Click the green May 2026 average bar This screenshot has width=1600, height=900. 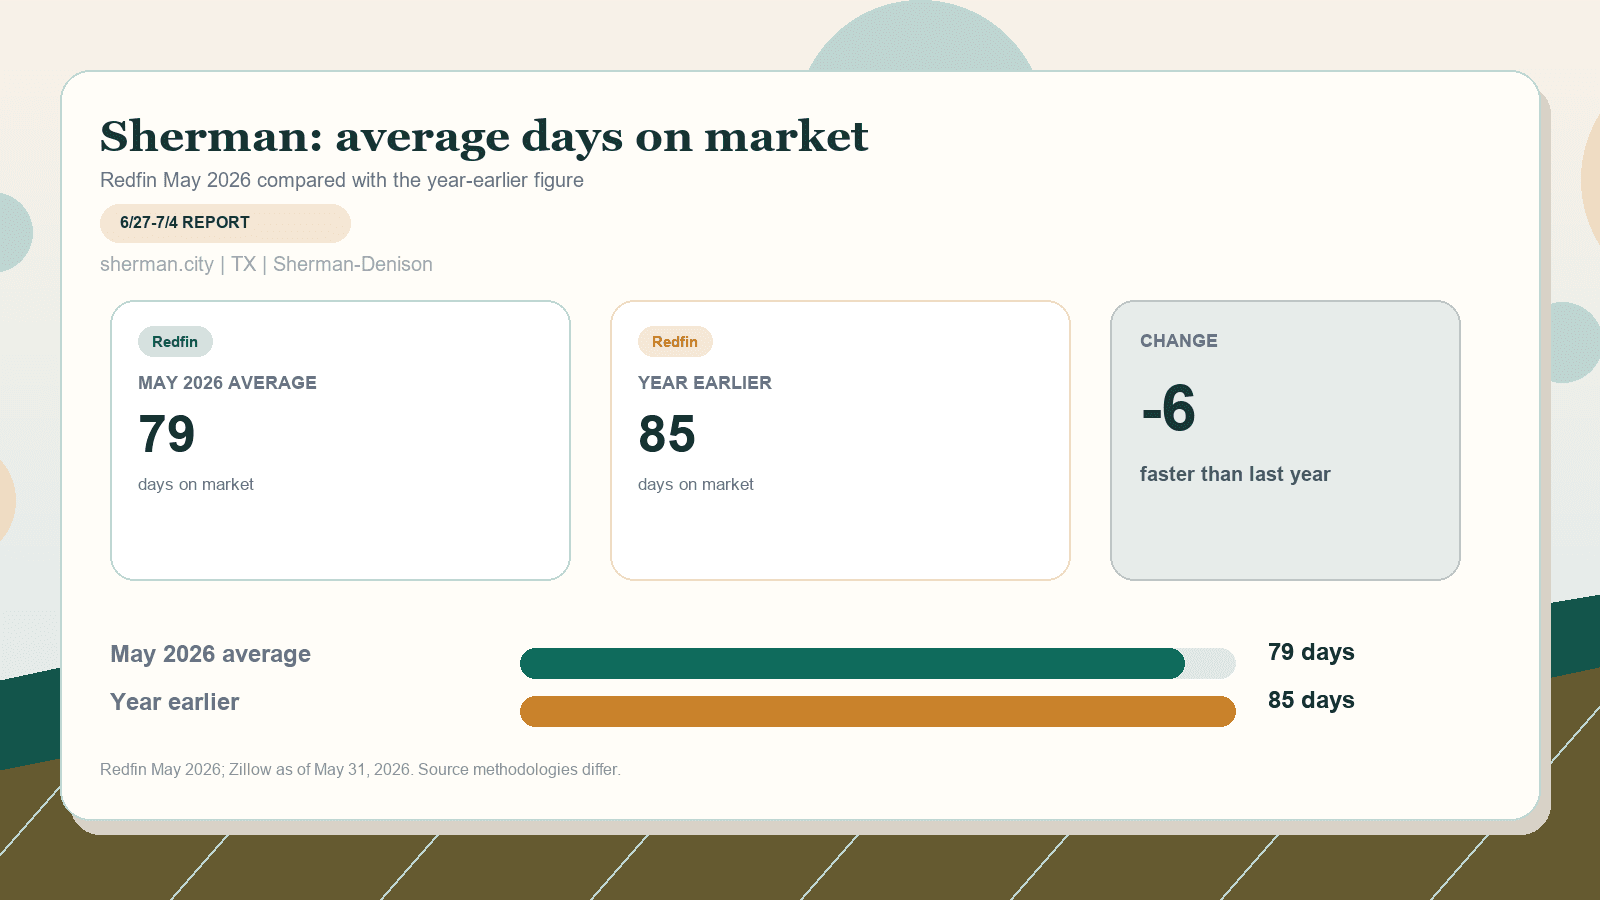[852, 663]
